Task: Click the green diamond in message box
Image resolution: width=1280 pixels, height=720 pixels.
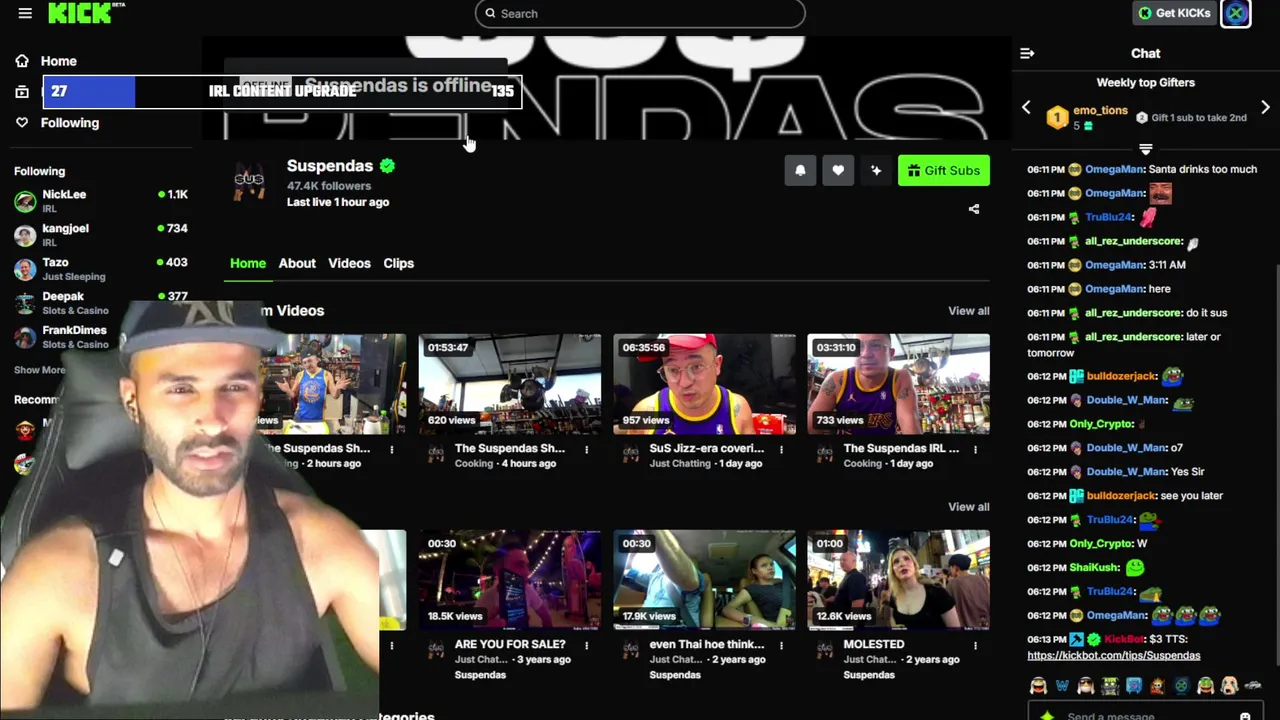Action: 1047,715
